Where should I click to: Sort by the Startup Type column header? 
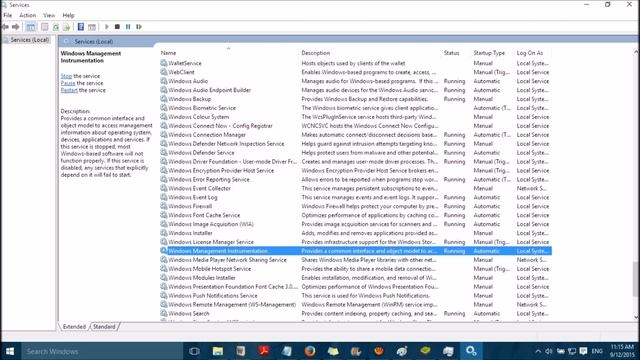click(492, 53)
